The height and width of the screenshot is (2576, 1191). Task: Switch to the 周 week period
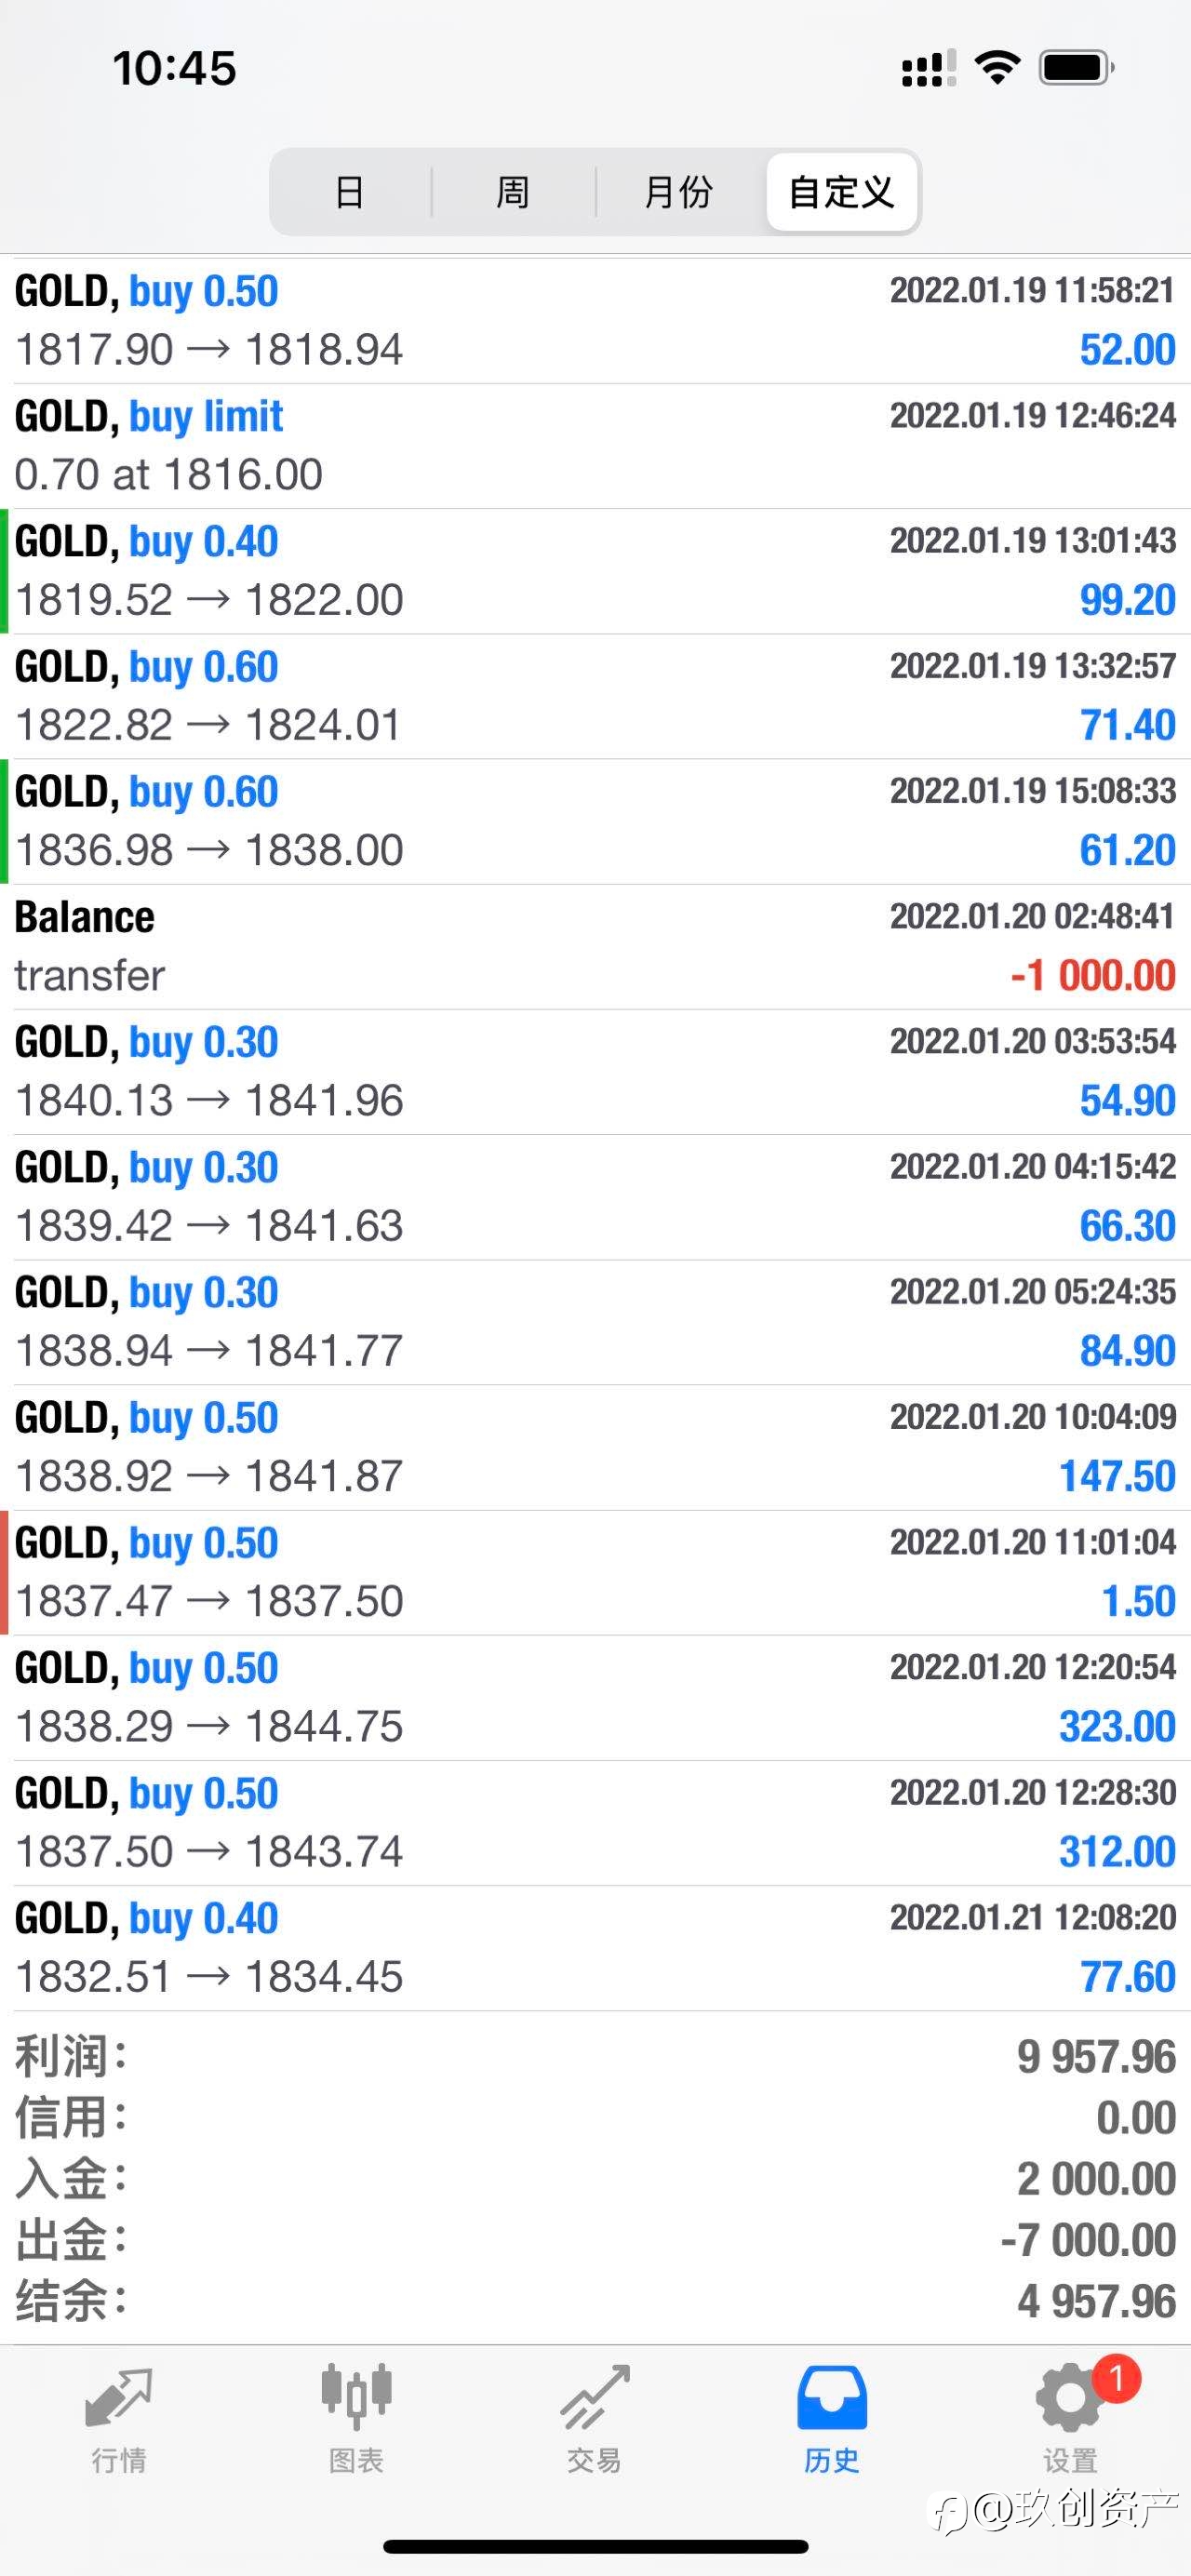(513, 192)
